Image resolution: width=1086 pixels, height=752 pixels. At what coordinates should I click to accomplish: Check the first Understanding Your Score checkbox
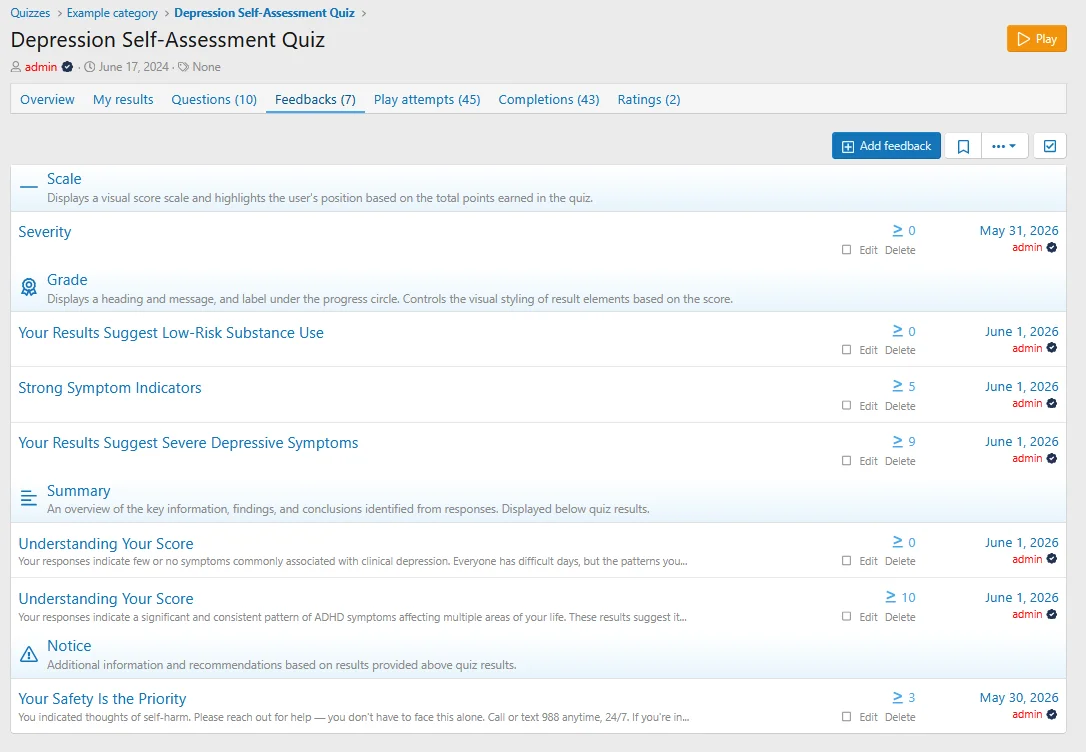pyautogui.click(x=846, y=561)
